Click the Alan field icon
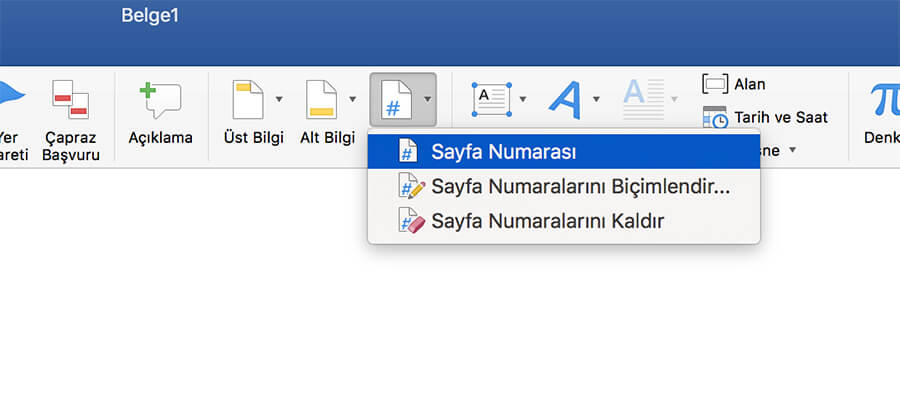 tap(715, 84)
